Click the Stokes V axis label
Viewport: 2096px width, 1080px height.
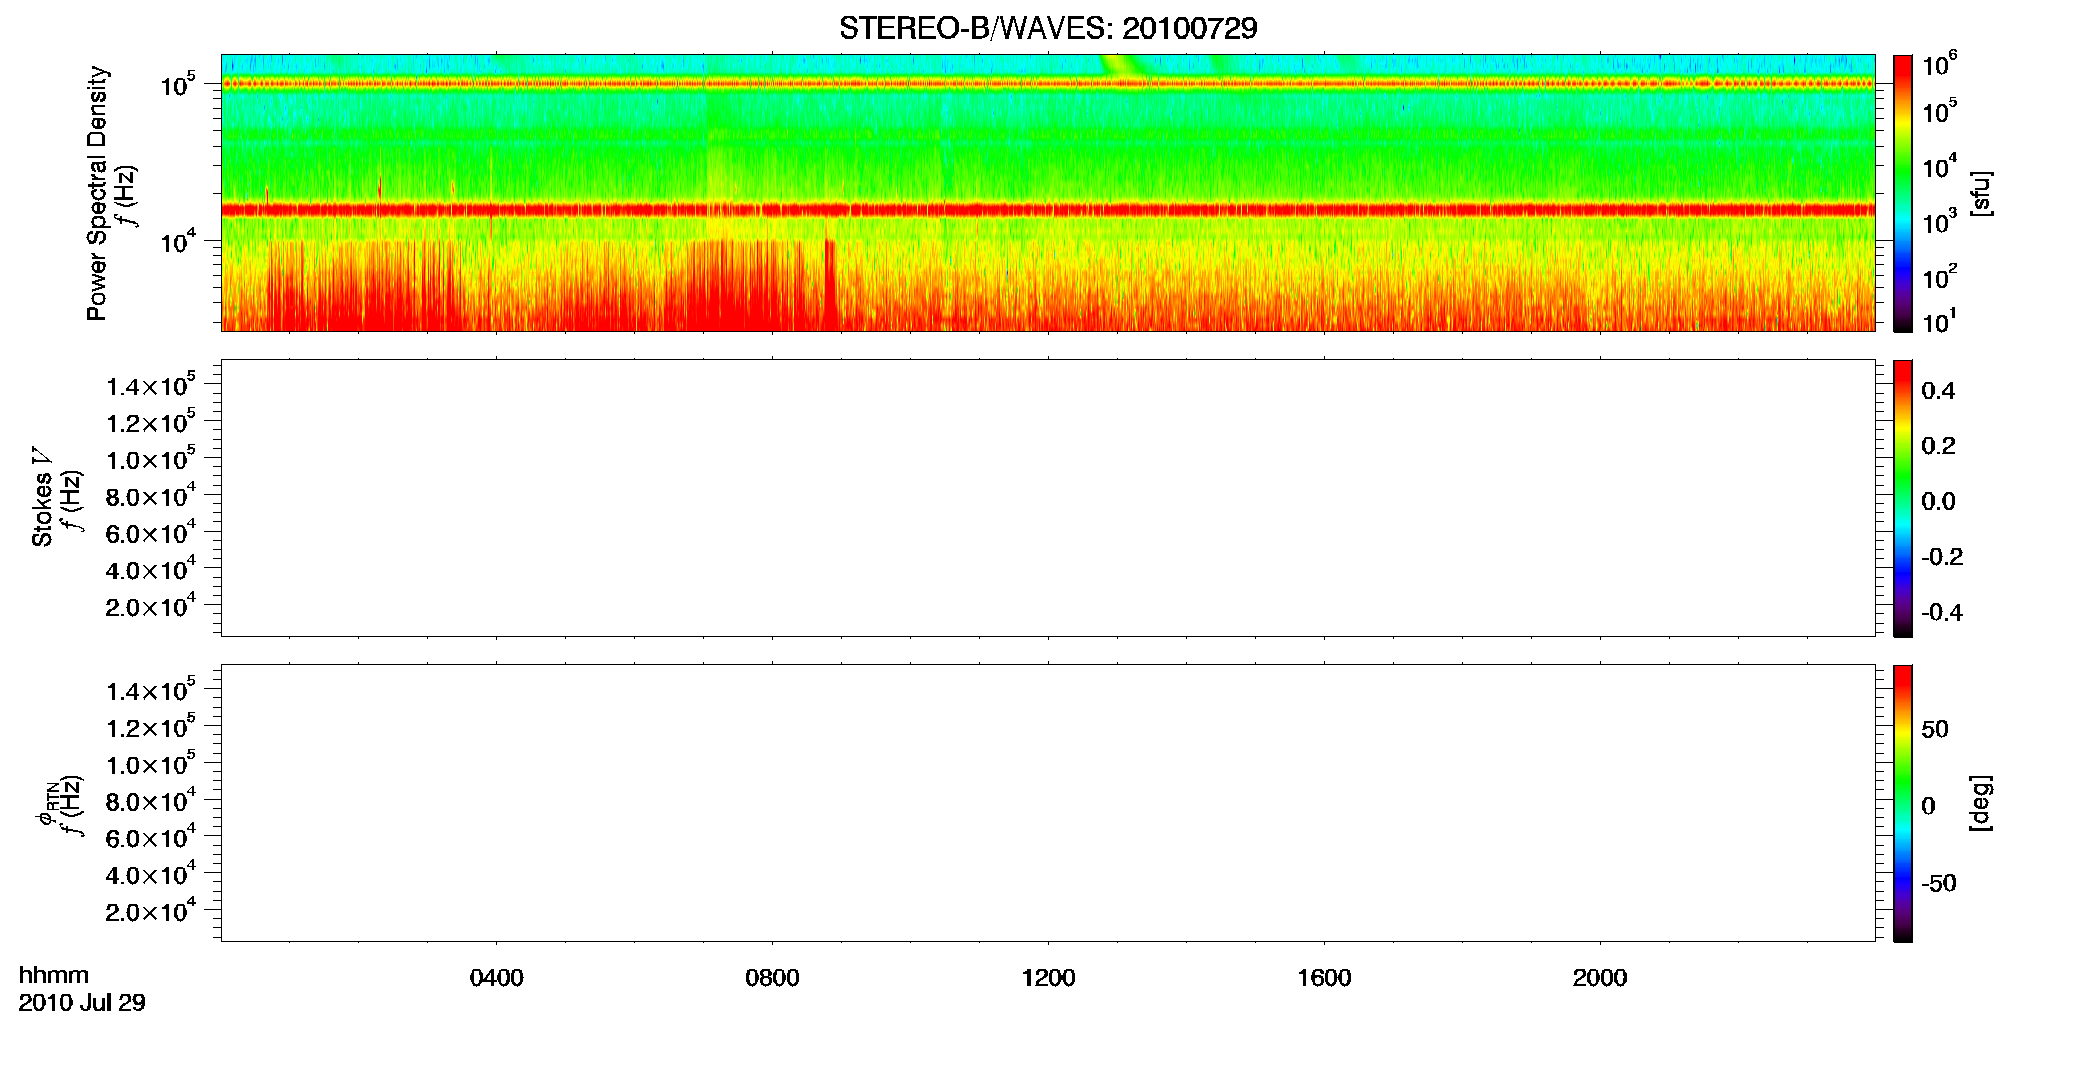click(42, 497)
